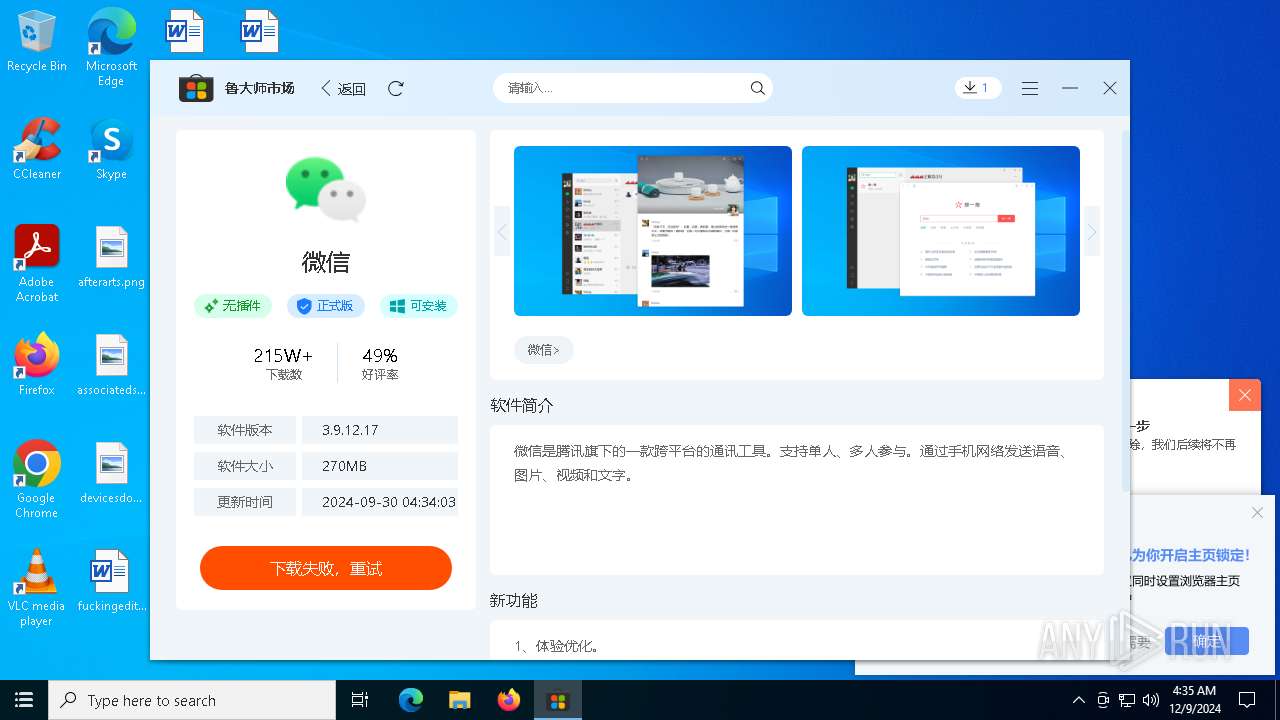Click the 215W+ download count
The image size is (1280, 720).
pos(284,356)
